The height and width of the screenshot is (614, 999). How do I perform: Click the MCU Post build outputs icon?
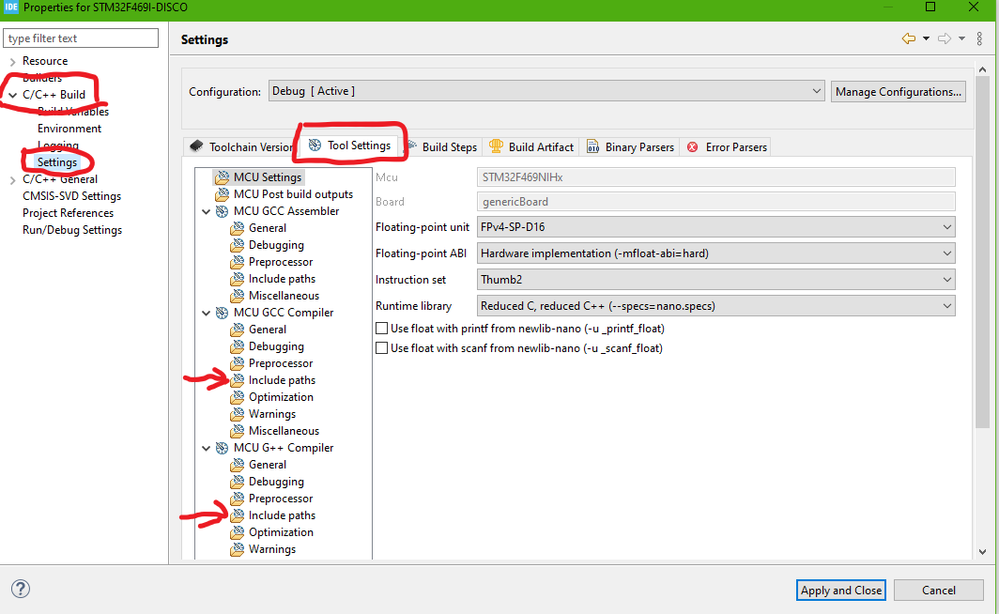pos(222,194)
